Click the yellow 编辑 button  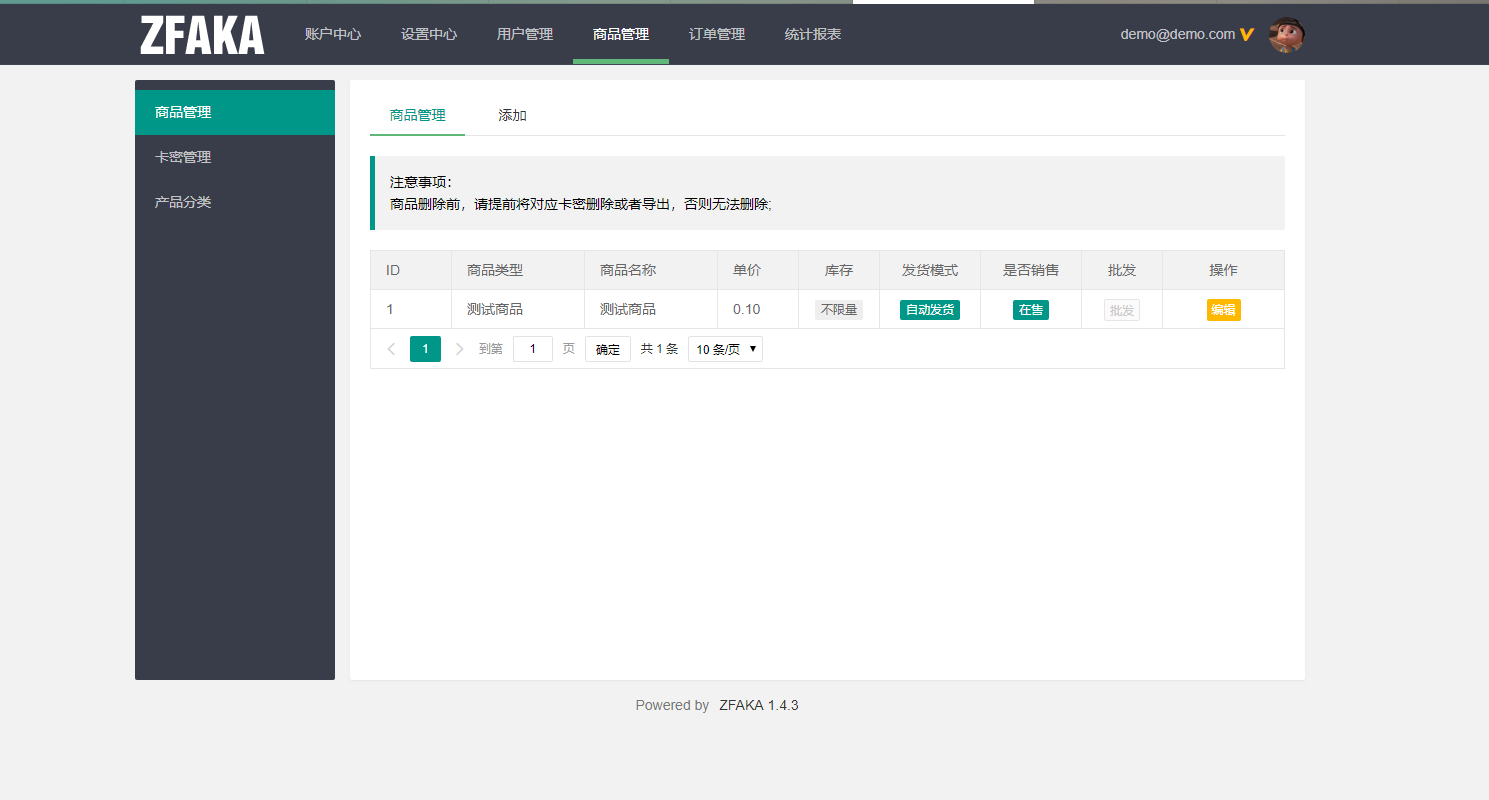(x=1223, y=310)
